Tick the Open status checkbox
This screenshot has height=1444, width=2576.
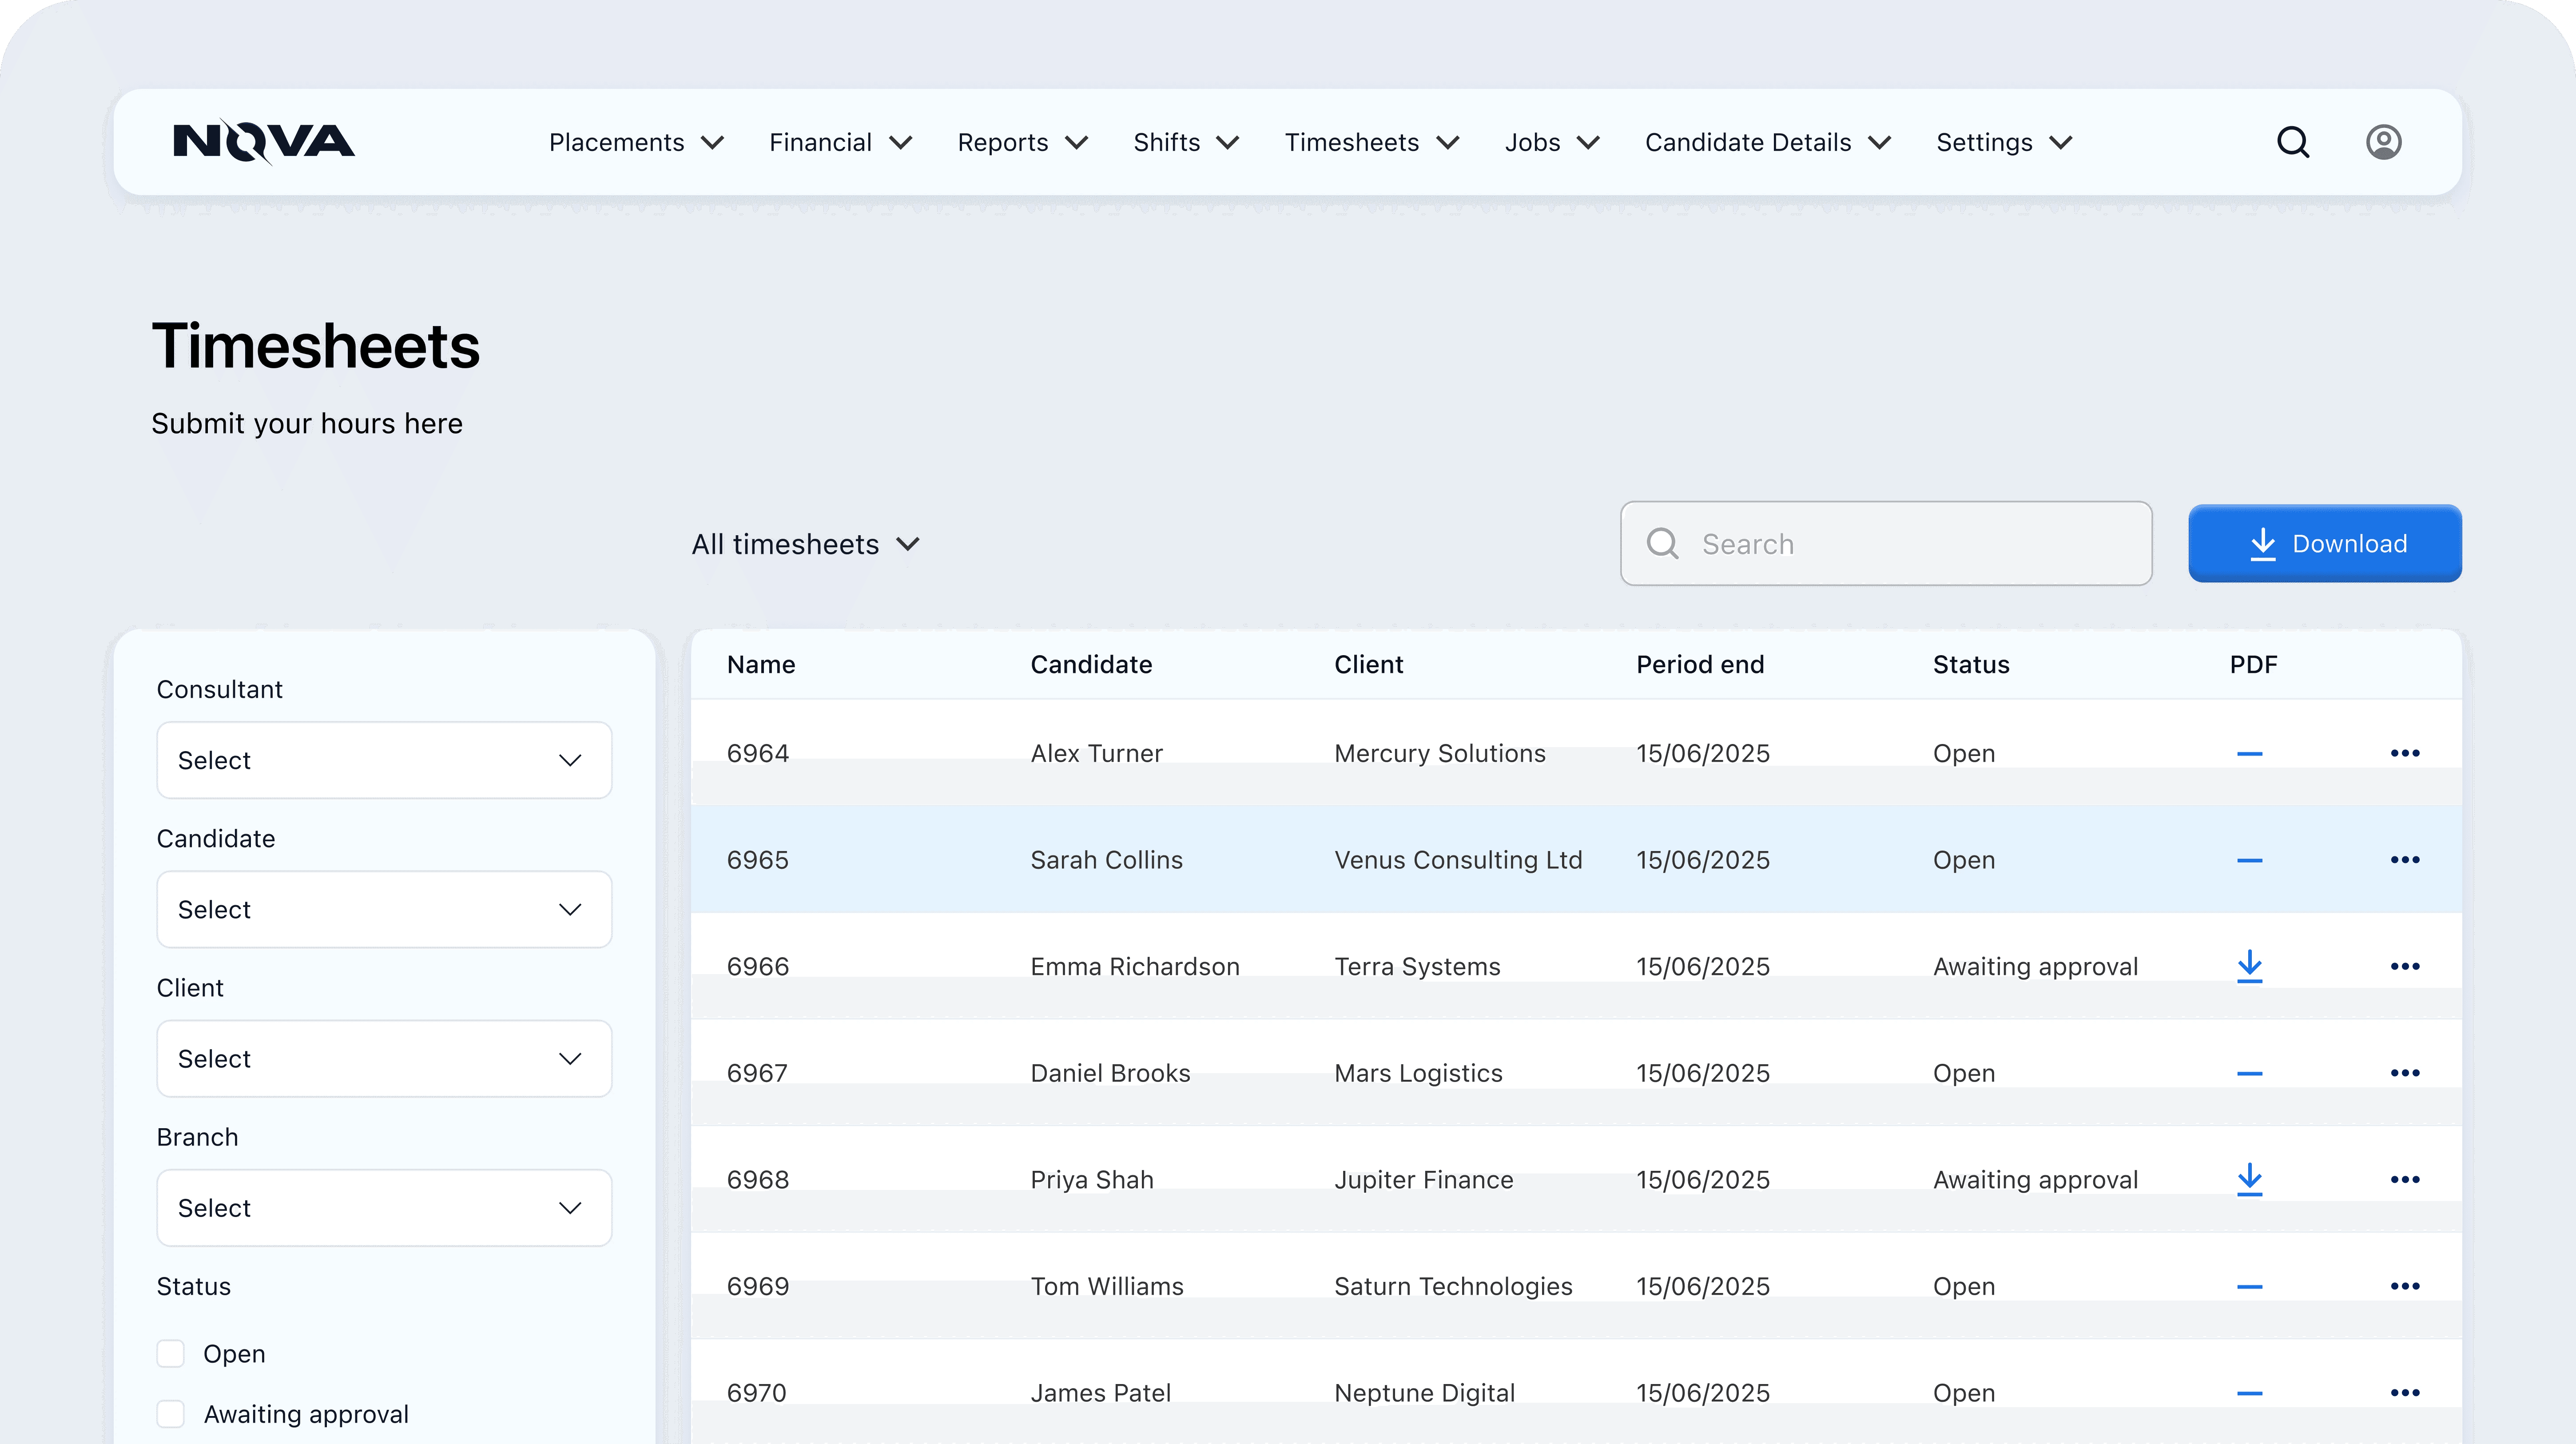tap(171, 1354)
